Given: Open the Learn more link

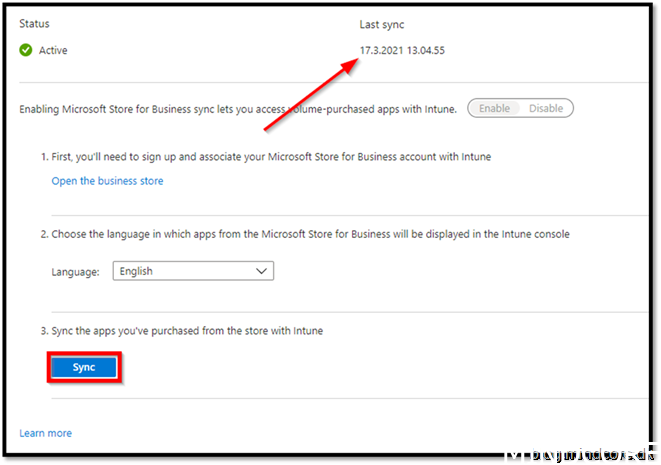Looking at the screenshot, I should point(45,433).
